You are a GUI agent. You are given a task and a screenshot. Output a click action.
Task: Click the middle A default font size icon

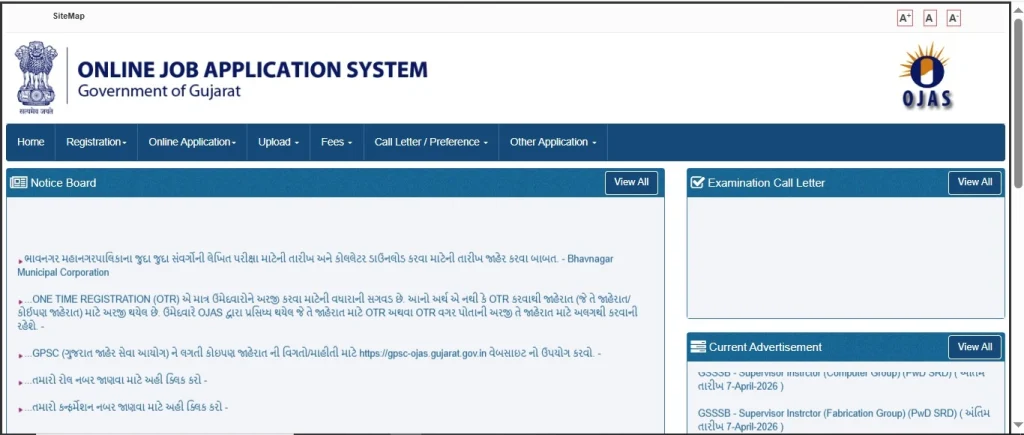[930, 18]
